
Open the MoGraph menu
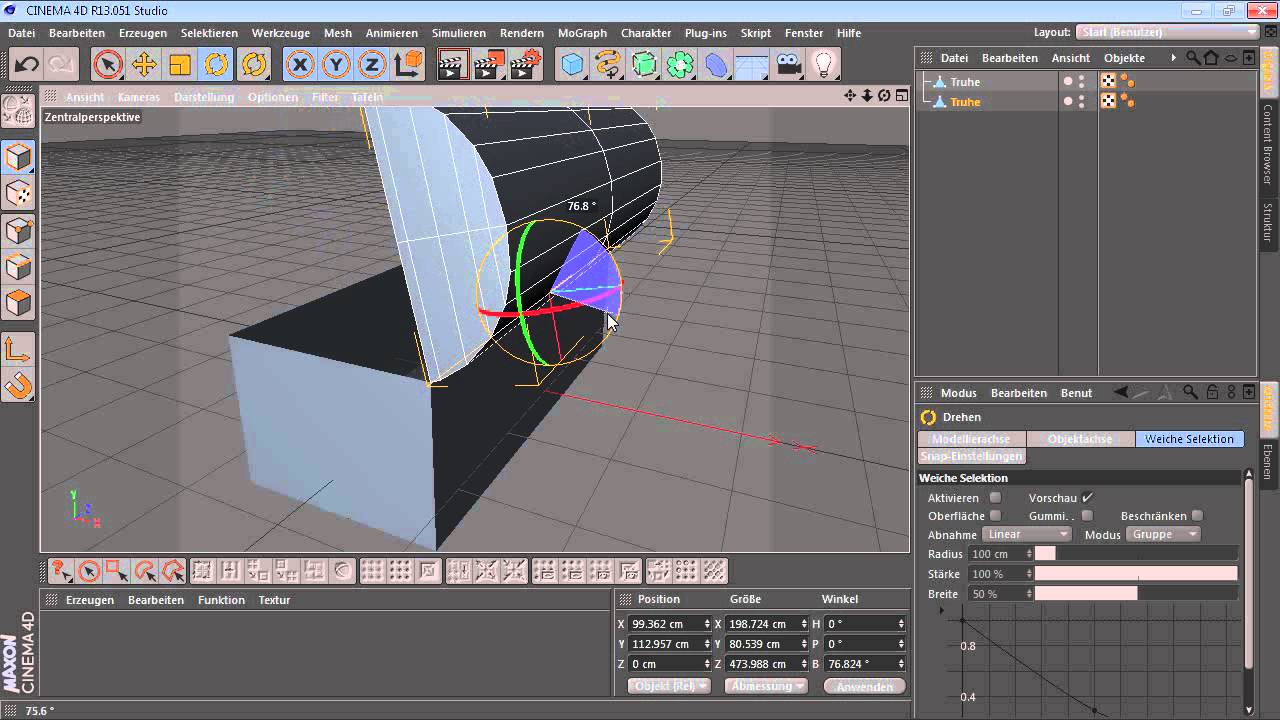click(x=582, y=33)
